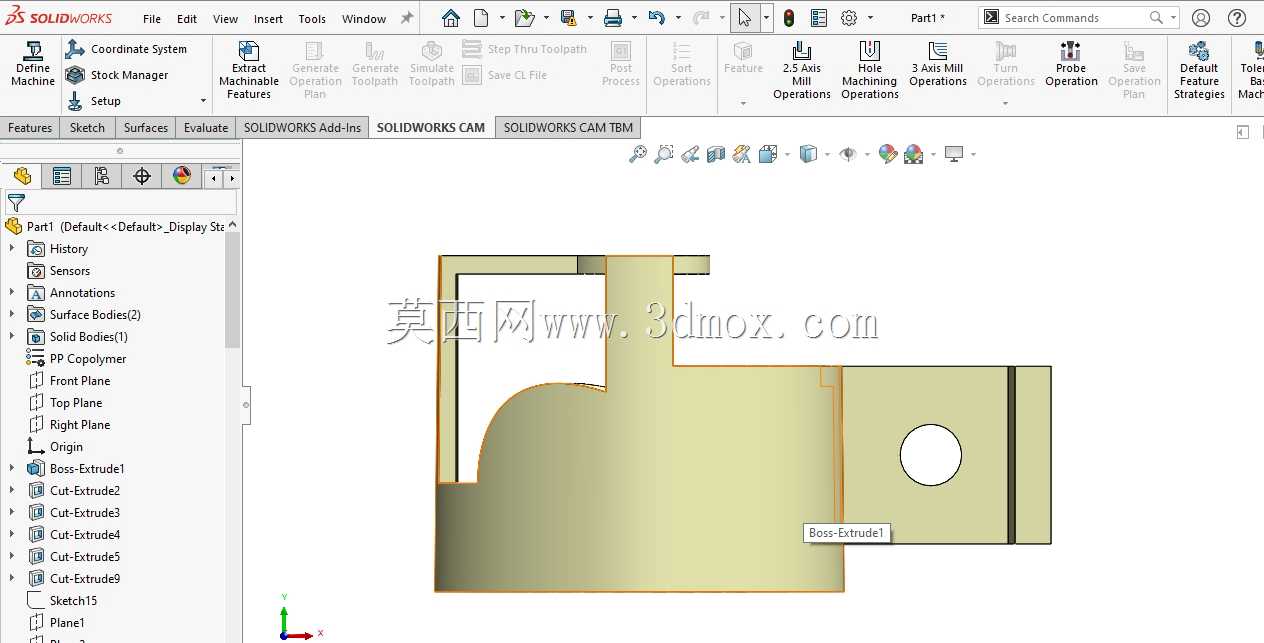Click Hole Machining Operations
This screenshot has width=1264, height=643.
(x=870, y=70)
